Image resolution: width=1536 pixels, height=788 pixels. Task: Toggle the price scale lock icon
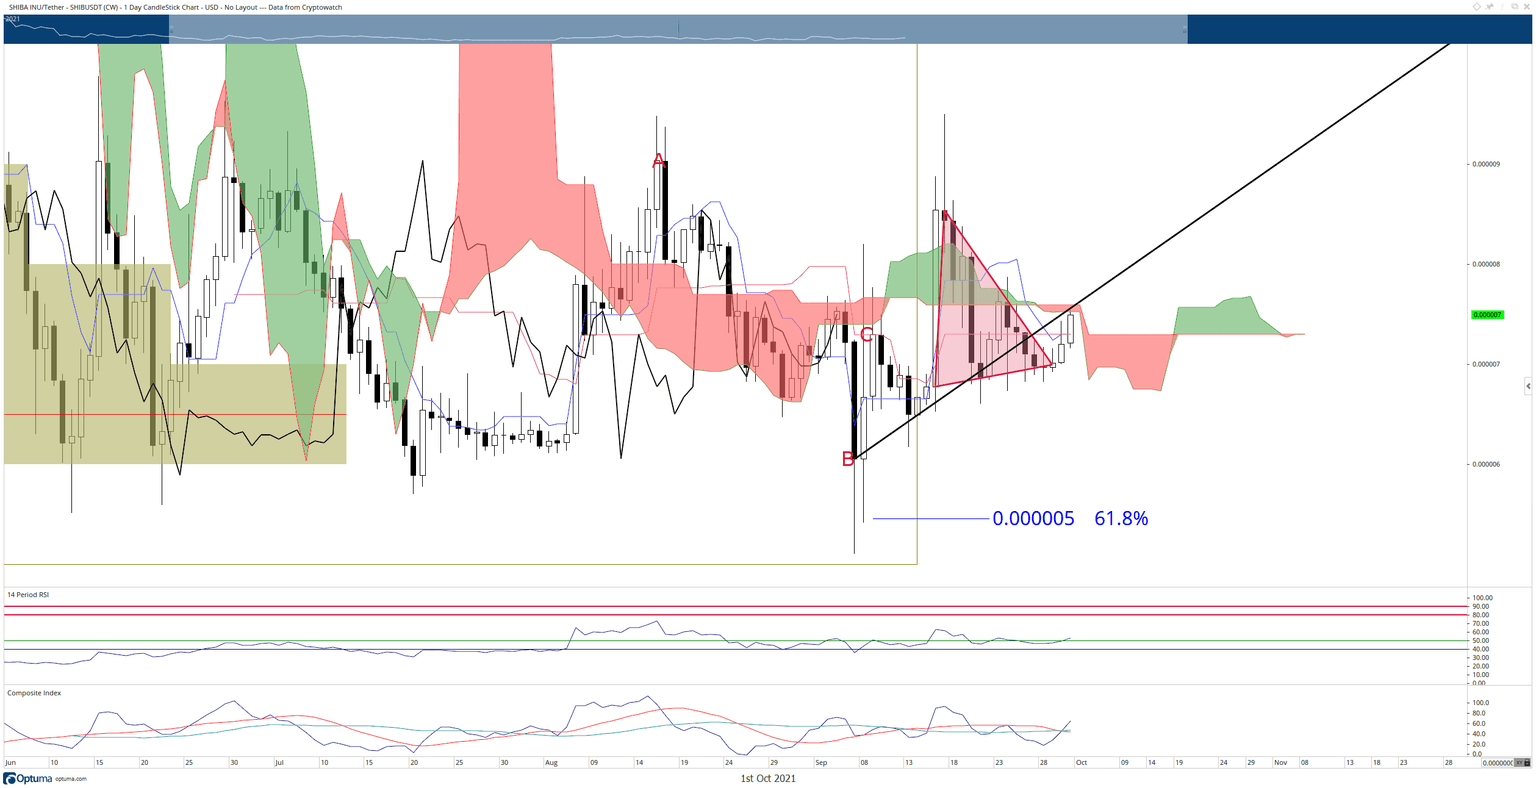click(x=1527, y=763)
